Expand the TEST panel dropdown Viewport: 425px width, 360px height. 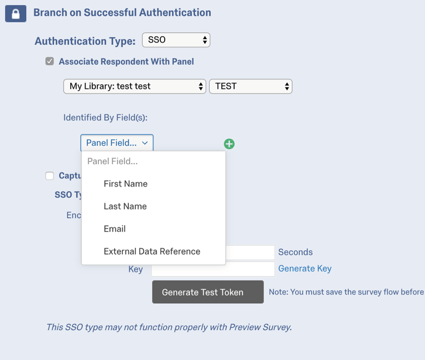click(251, 86)
